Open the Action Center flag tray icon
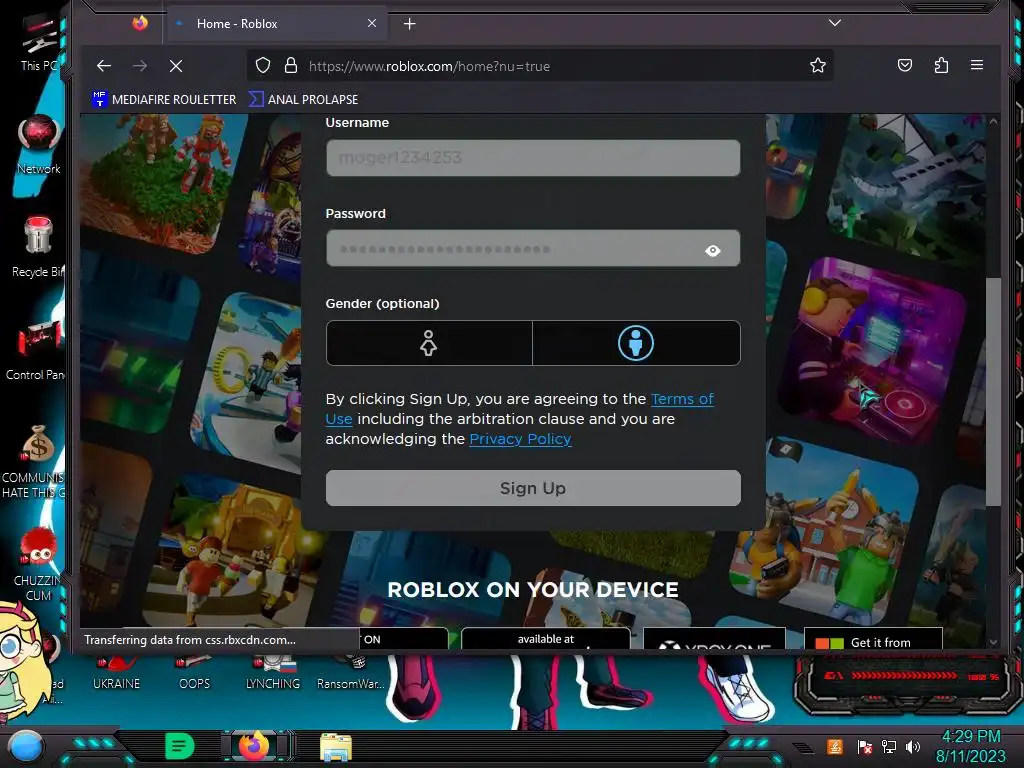 [865, 746]
